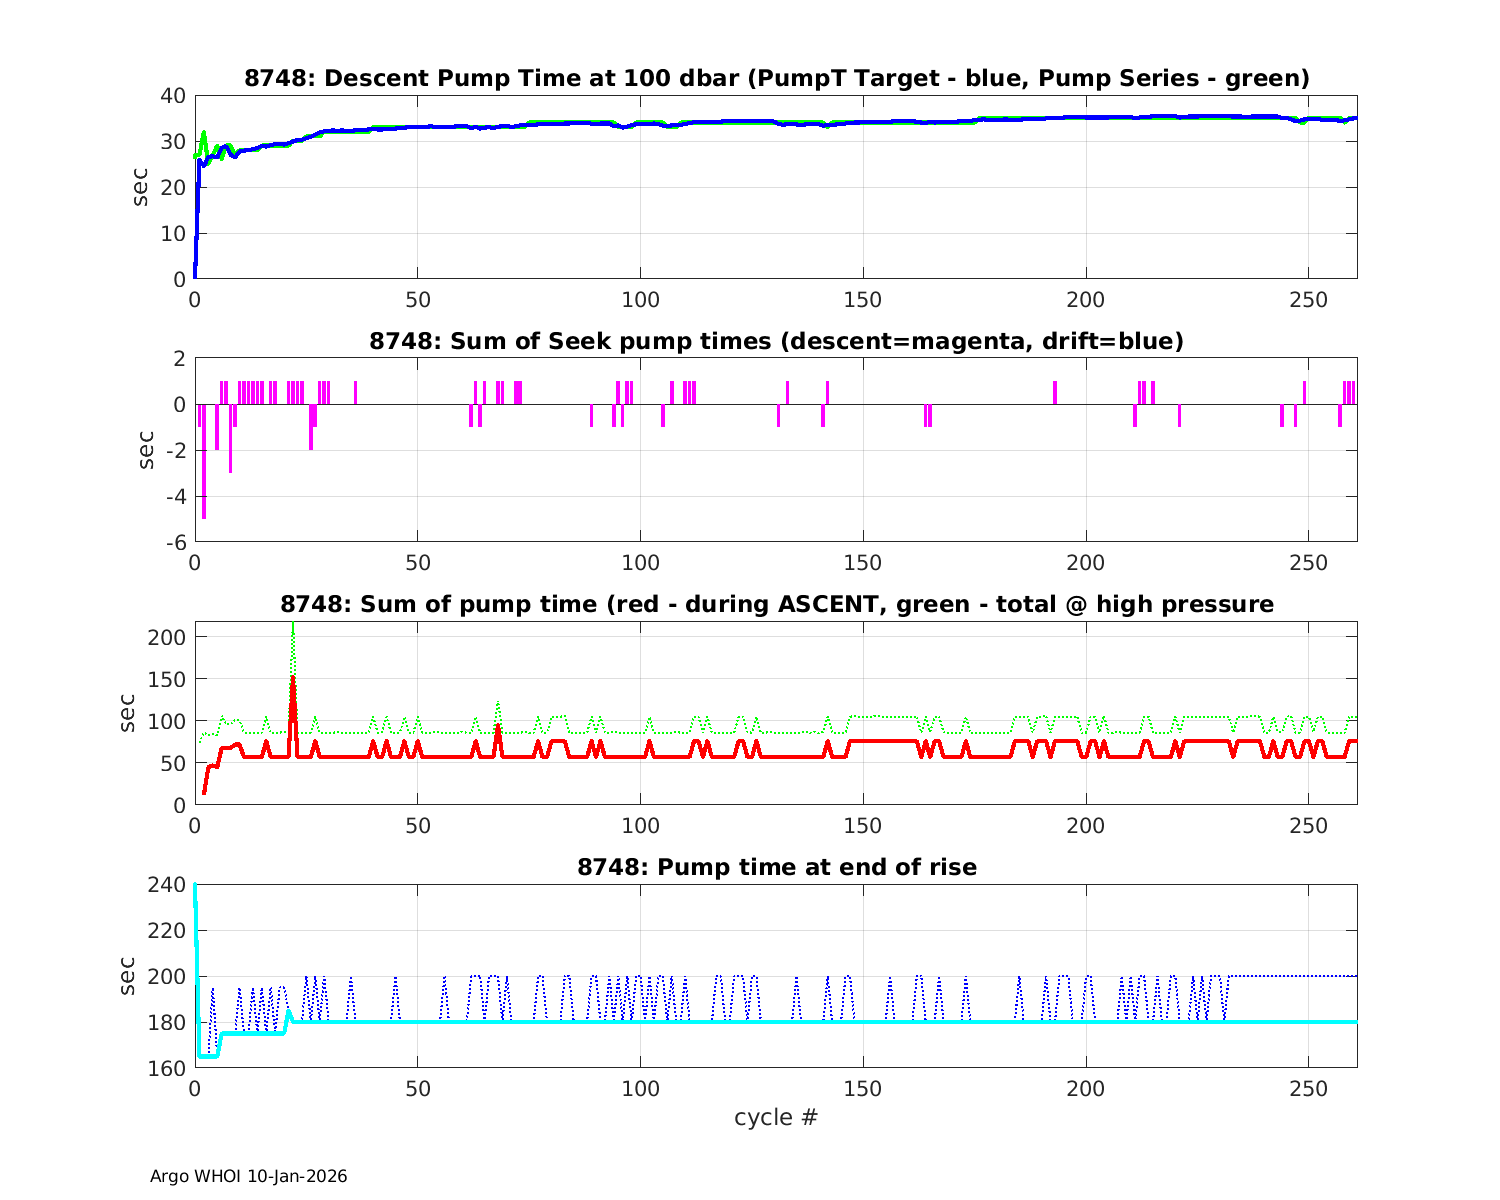Click the Argo WHOI 10-Jan-2026 footer text

(x=248, y=1176)
